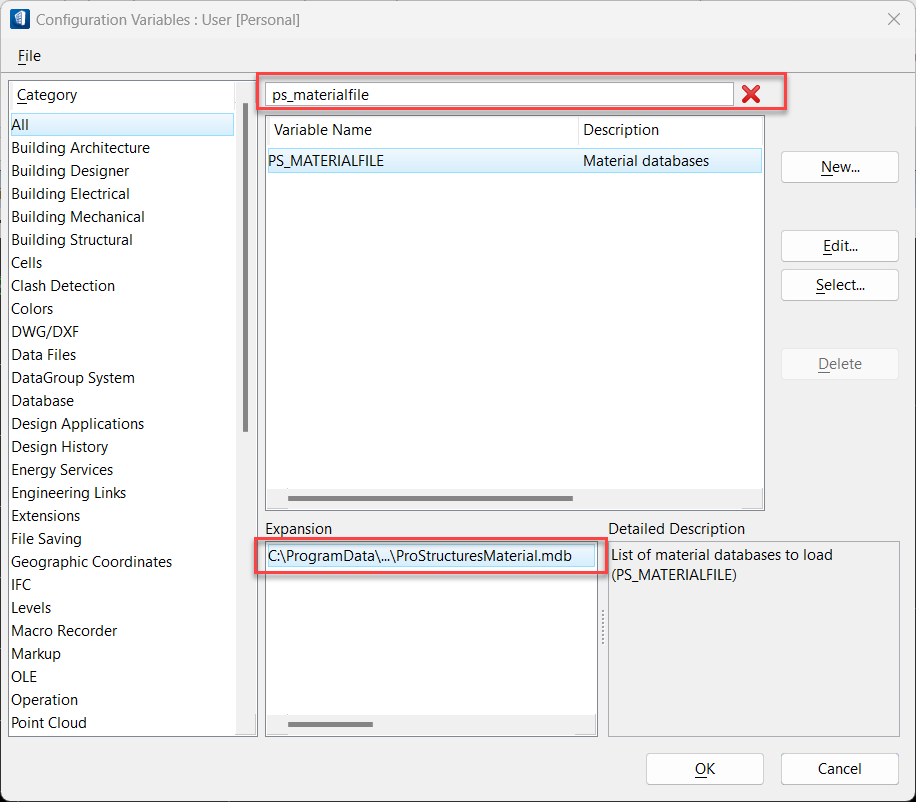Click the Variable Name column header

pos(422,130)
